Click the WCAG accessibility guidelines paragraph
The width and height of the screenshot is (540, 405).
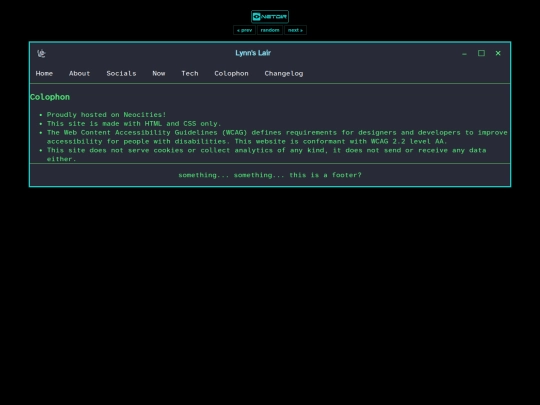click(277, 137)
